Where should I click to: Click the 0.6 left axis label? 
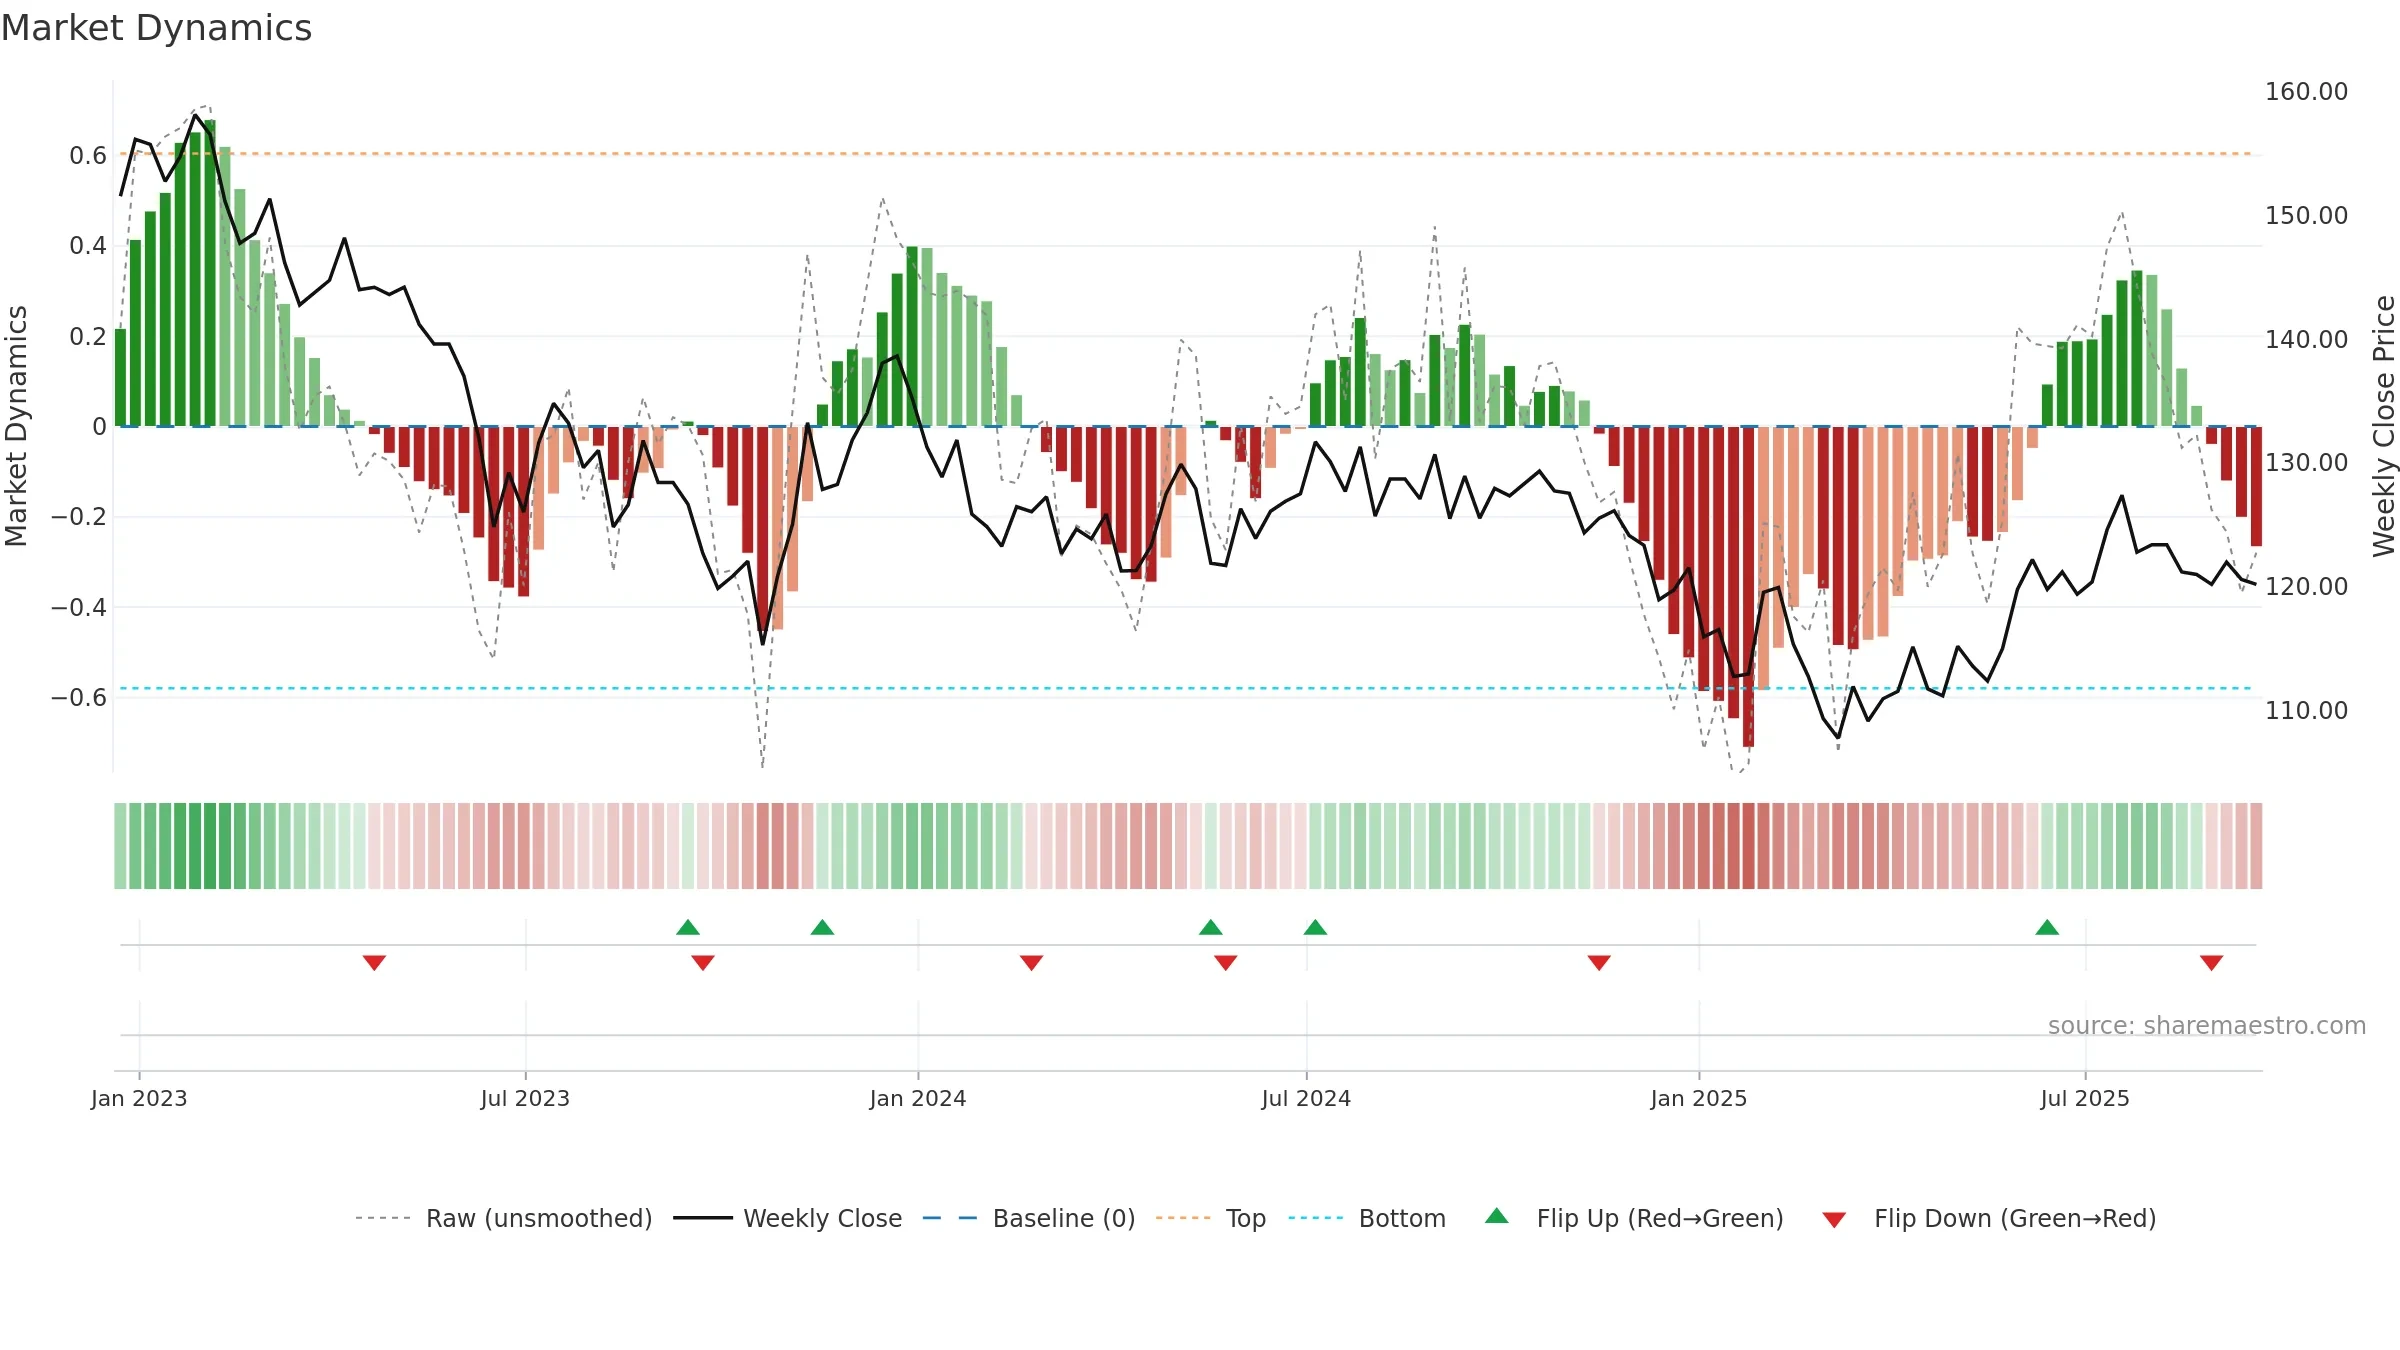[x=88, y=155]
